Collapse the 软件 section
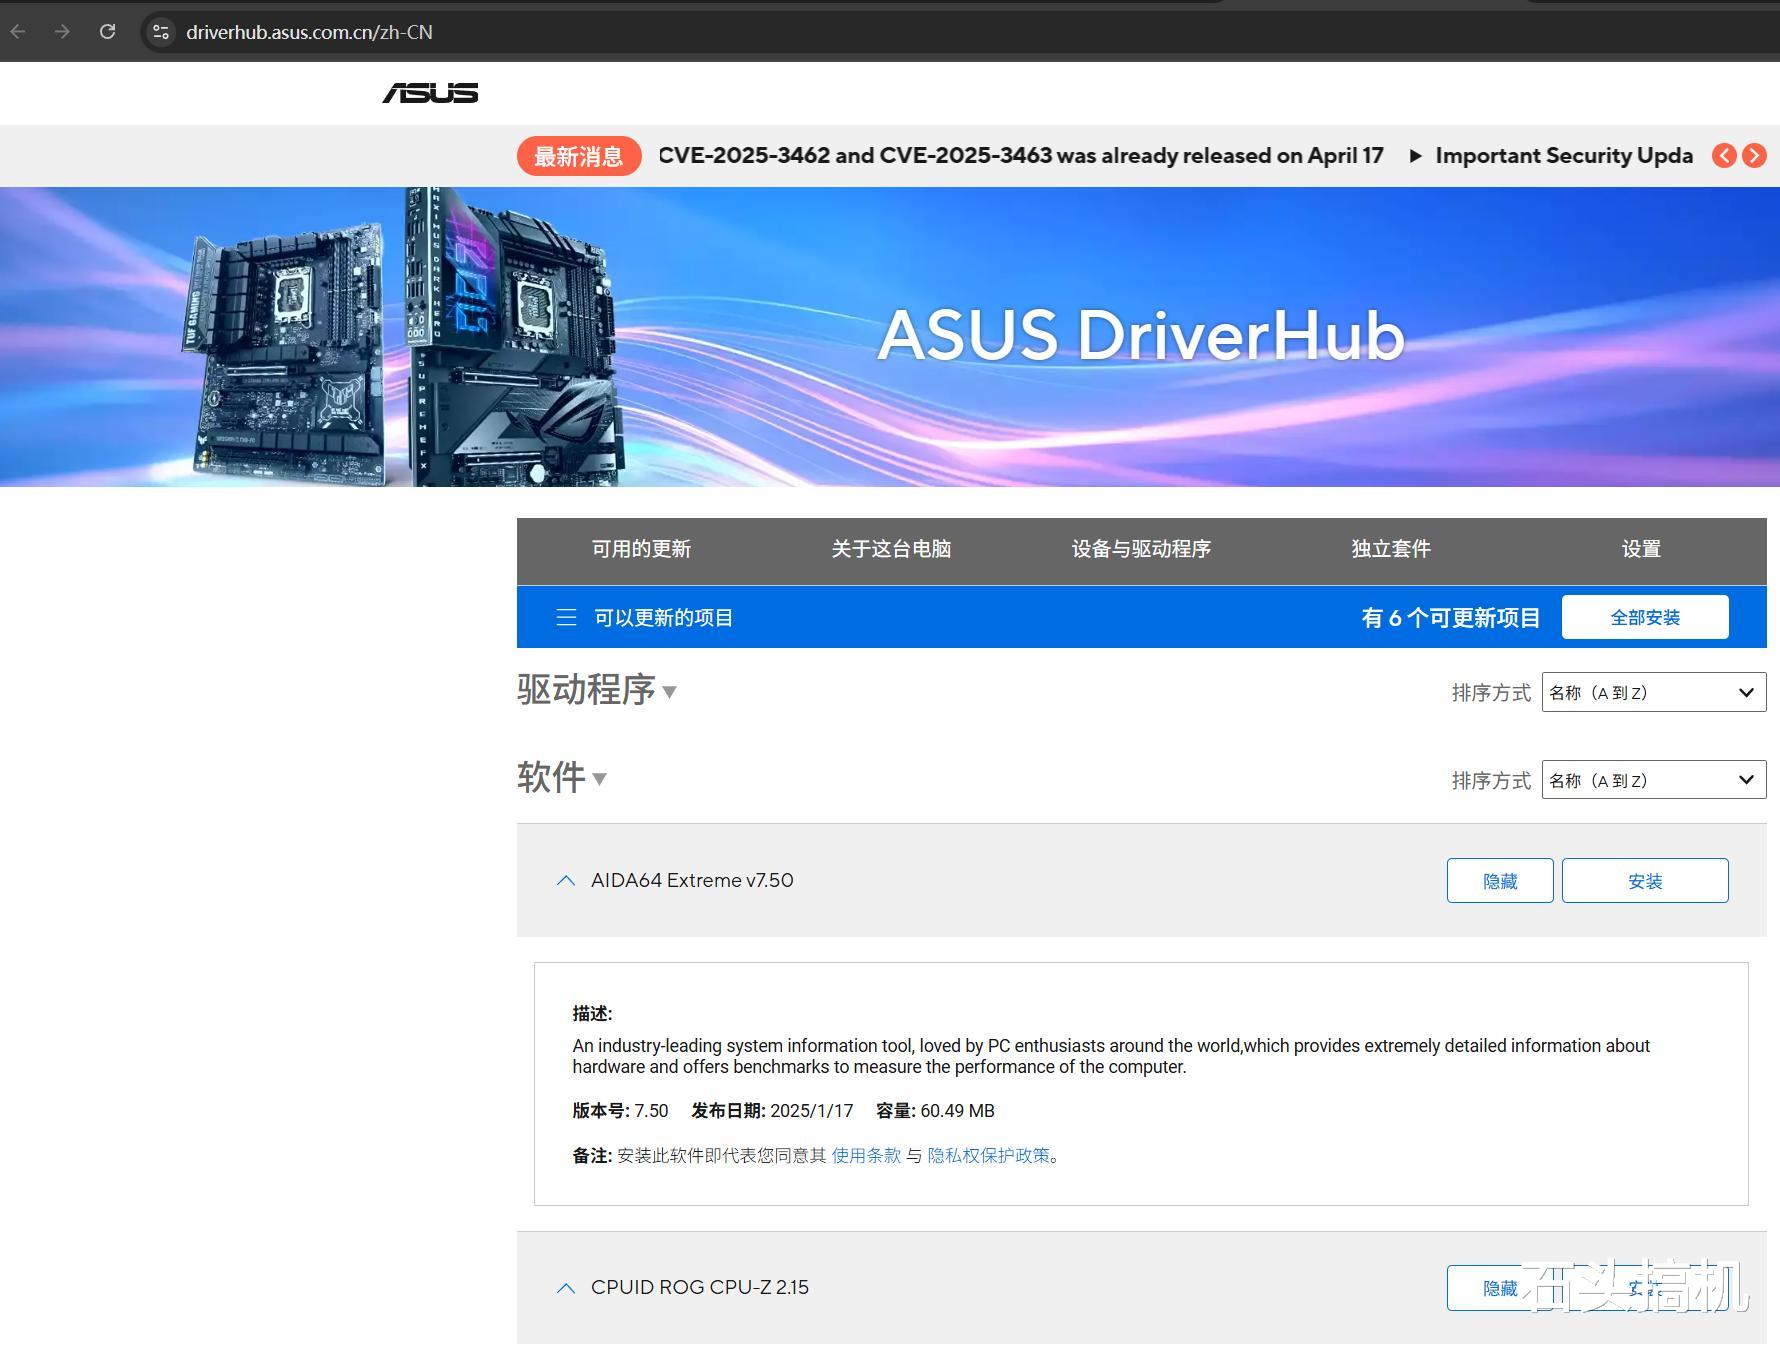1780x1352 pixels. click(x=599, y=779)
